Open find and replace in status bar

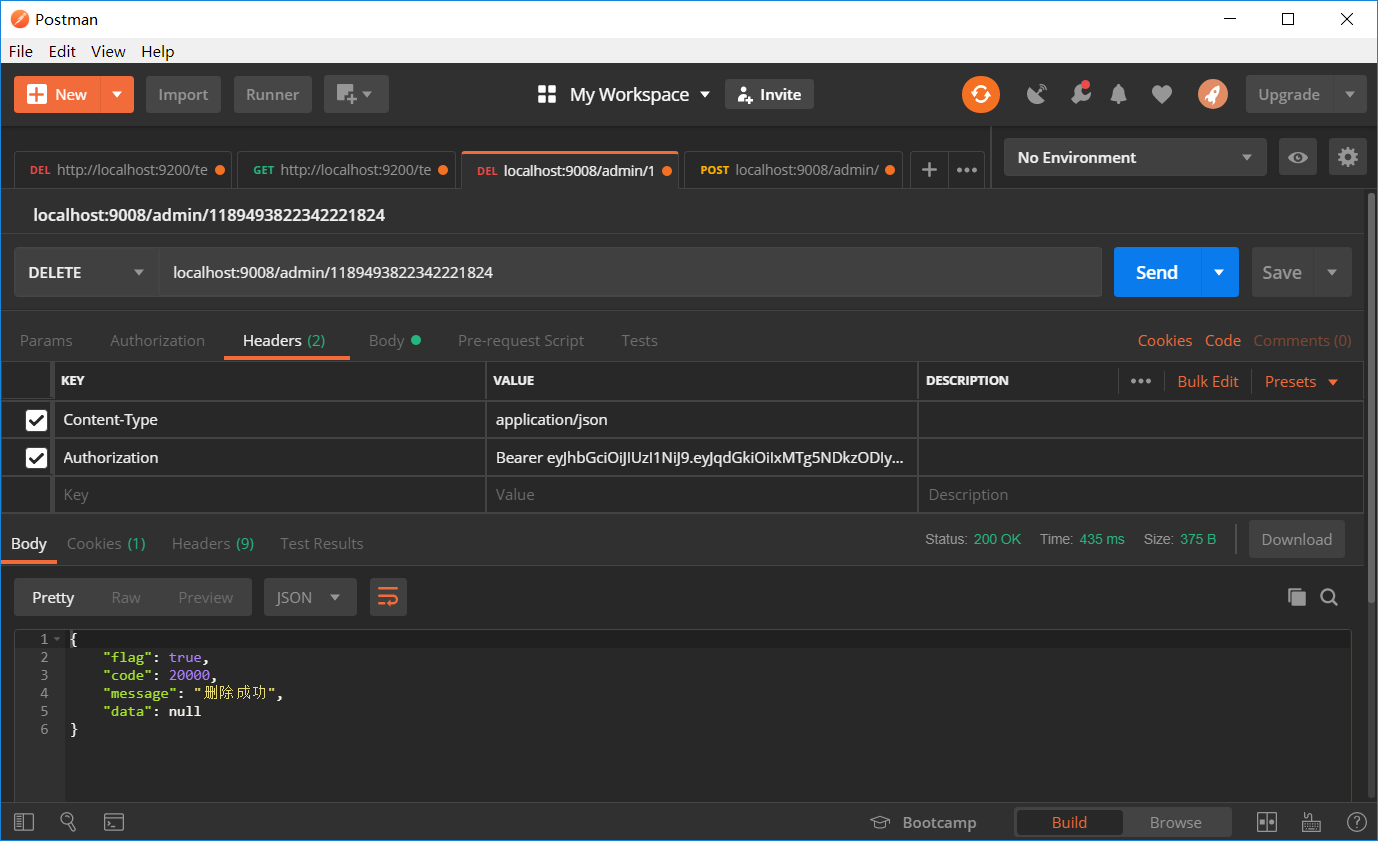click(x=68, y=822)
